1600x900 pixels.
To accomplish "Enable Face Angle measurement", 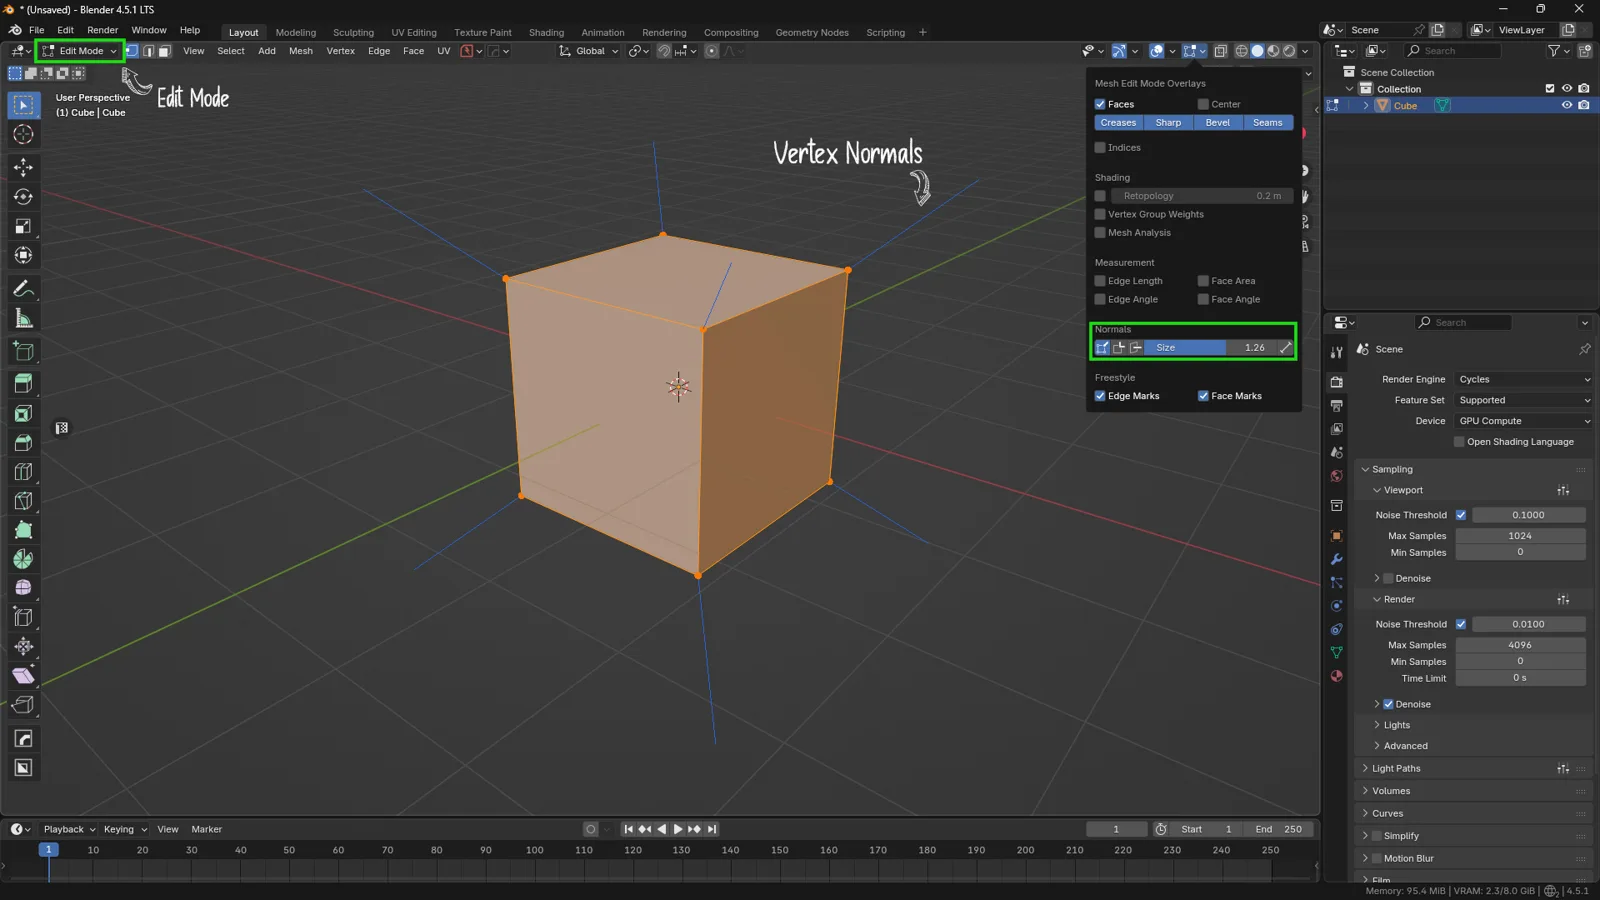I will [x=1203, y=299].
